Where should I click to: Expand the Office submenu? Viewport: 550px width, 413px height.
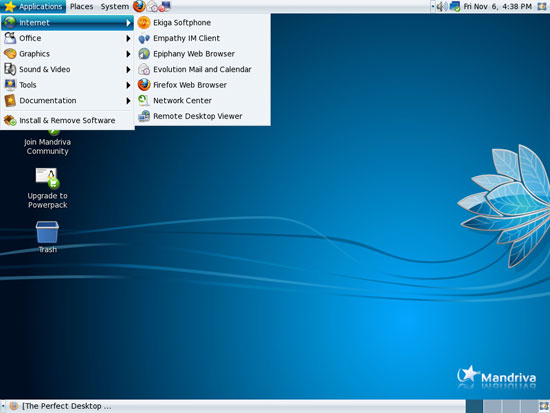tap(67, 38)
